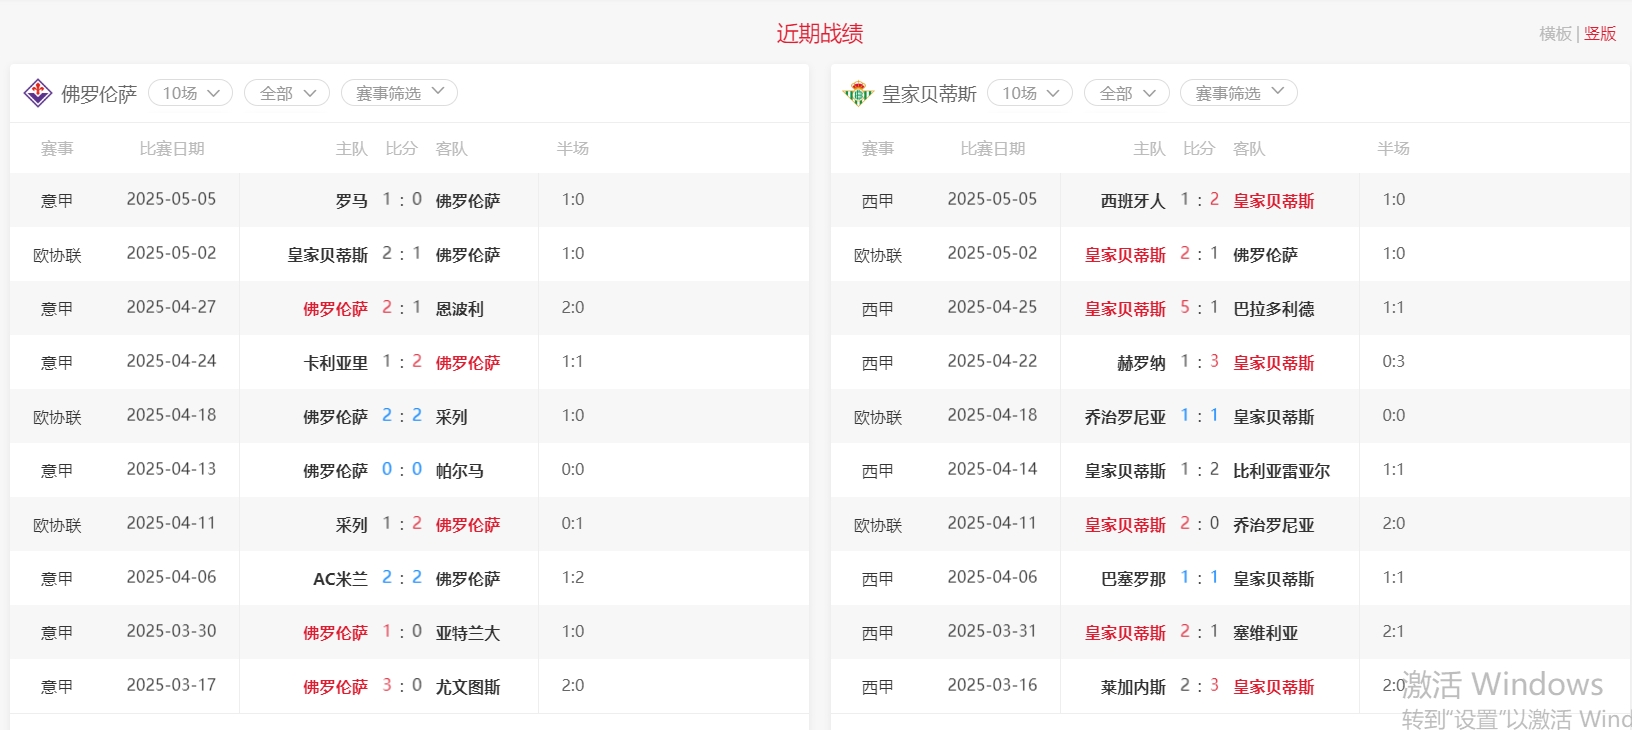This screenshot has height=730, width=1632.
Task: Click the 3:0 score against 尤文图斯
Action: tap(402, 686)
